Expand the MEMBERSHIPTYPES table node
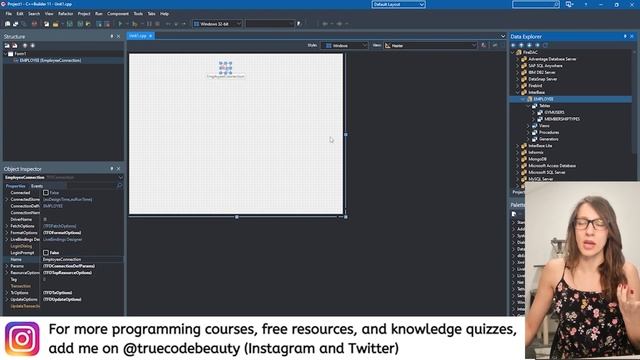The image size is (640, 360). [533, 119]
